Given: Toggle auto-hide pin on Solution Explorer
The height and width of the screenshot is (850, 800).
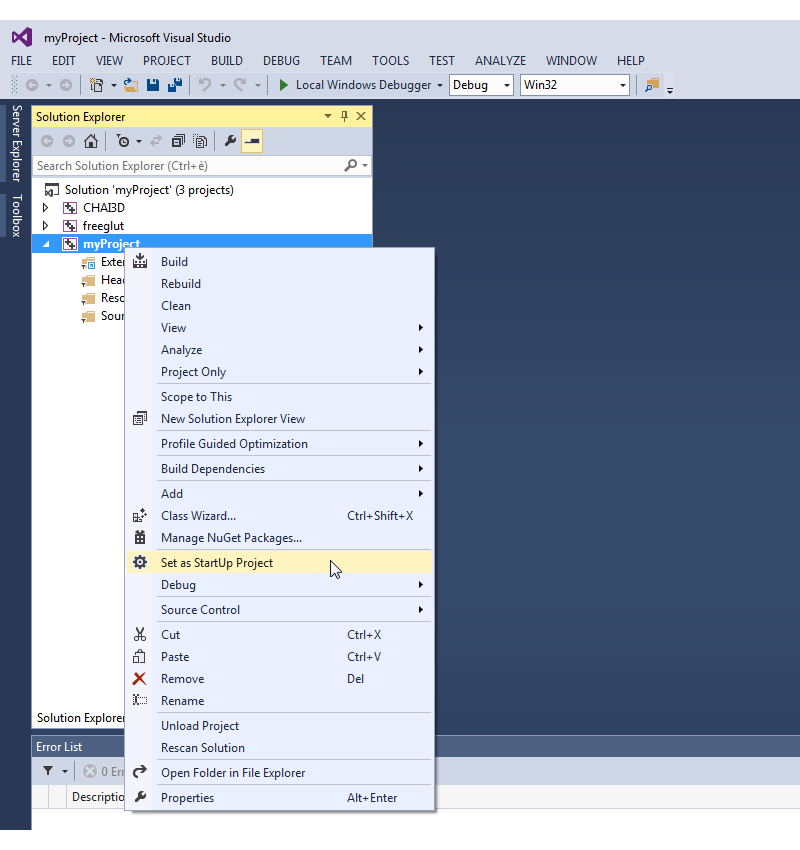Looking at the screenshot, I should [x=344, y=117].
